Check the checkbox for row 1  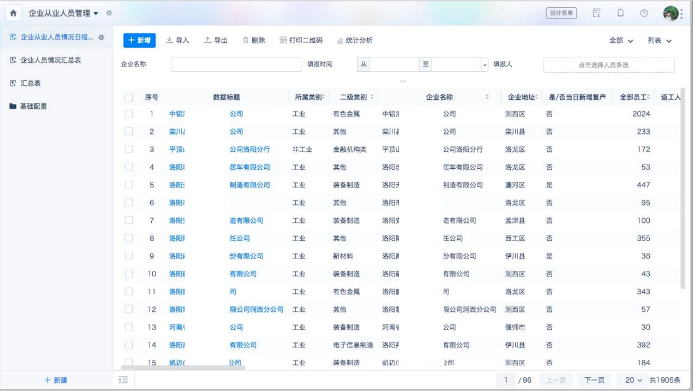tap(129, 114)
